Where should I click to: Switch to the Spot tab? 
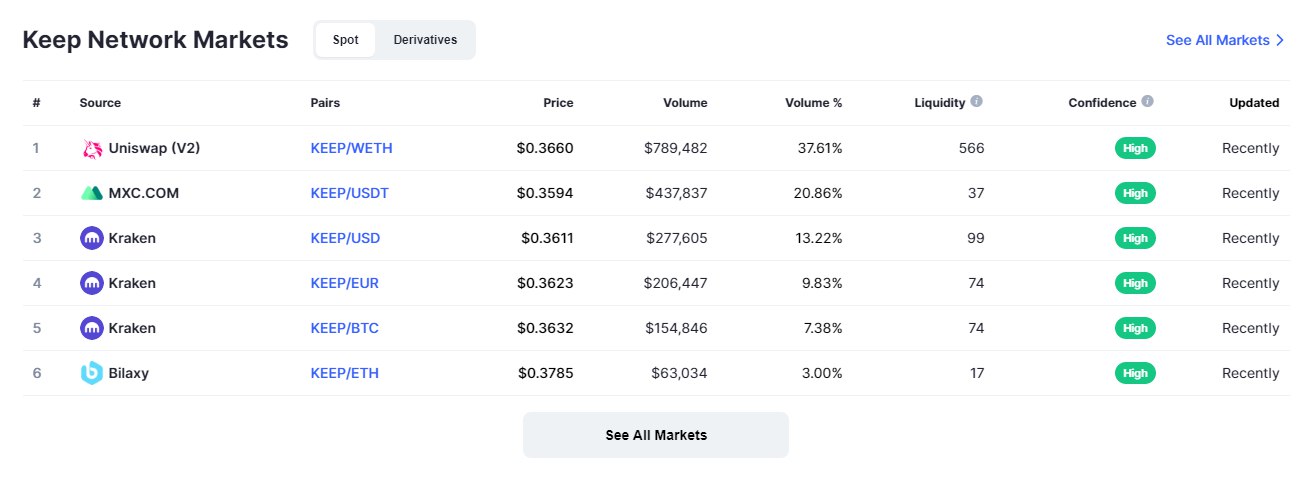345,40
